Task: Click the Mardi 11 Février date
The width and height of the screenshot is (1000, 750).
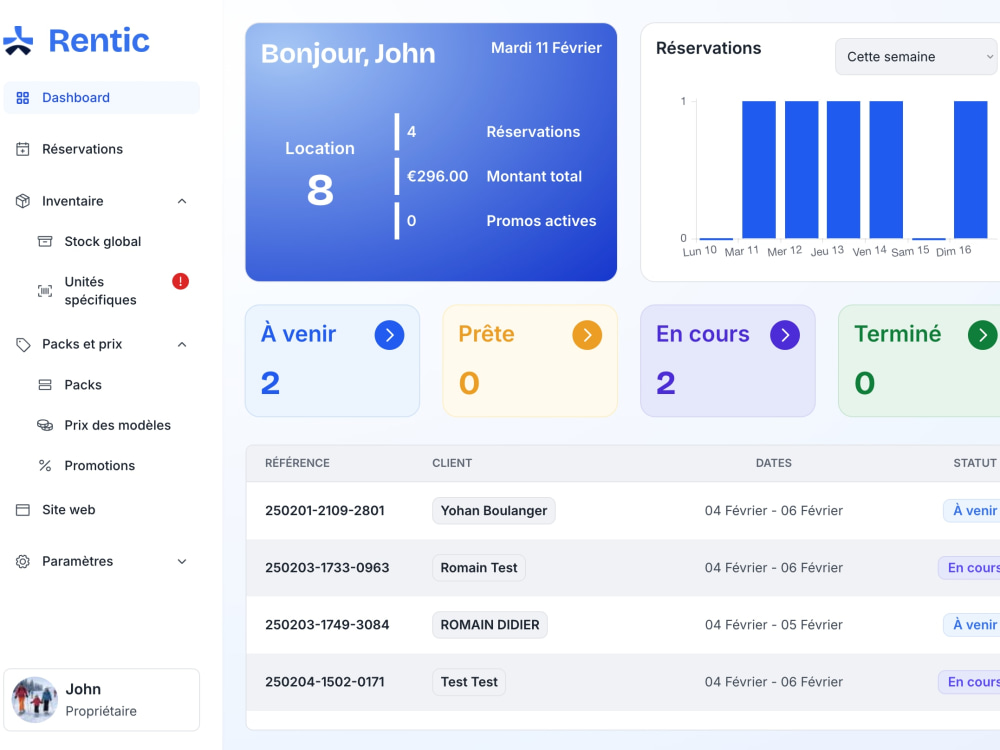Action: [x=547, y=48]
